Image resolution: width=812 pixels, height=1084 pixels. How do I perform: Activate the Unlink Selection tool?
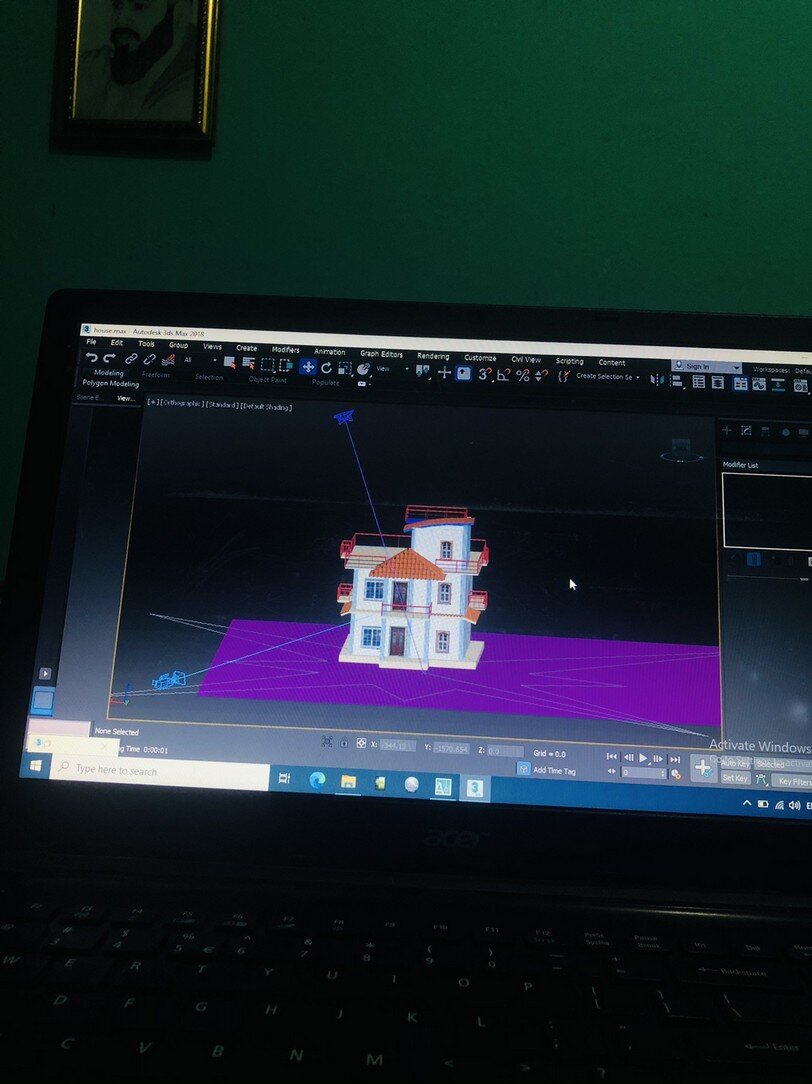point(149,359)
